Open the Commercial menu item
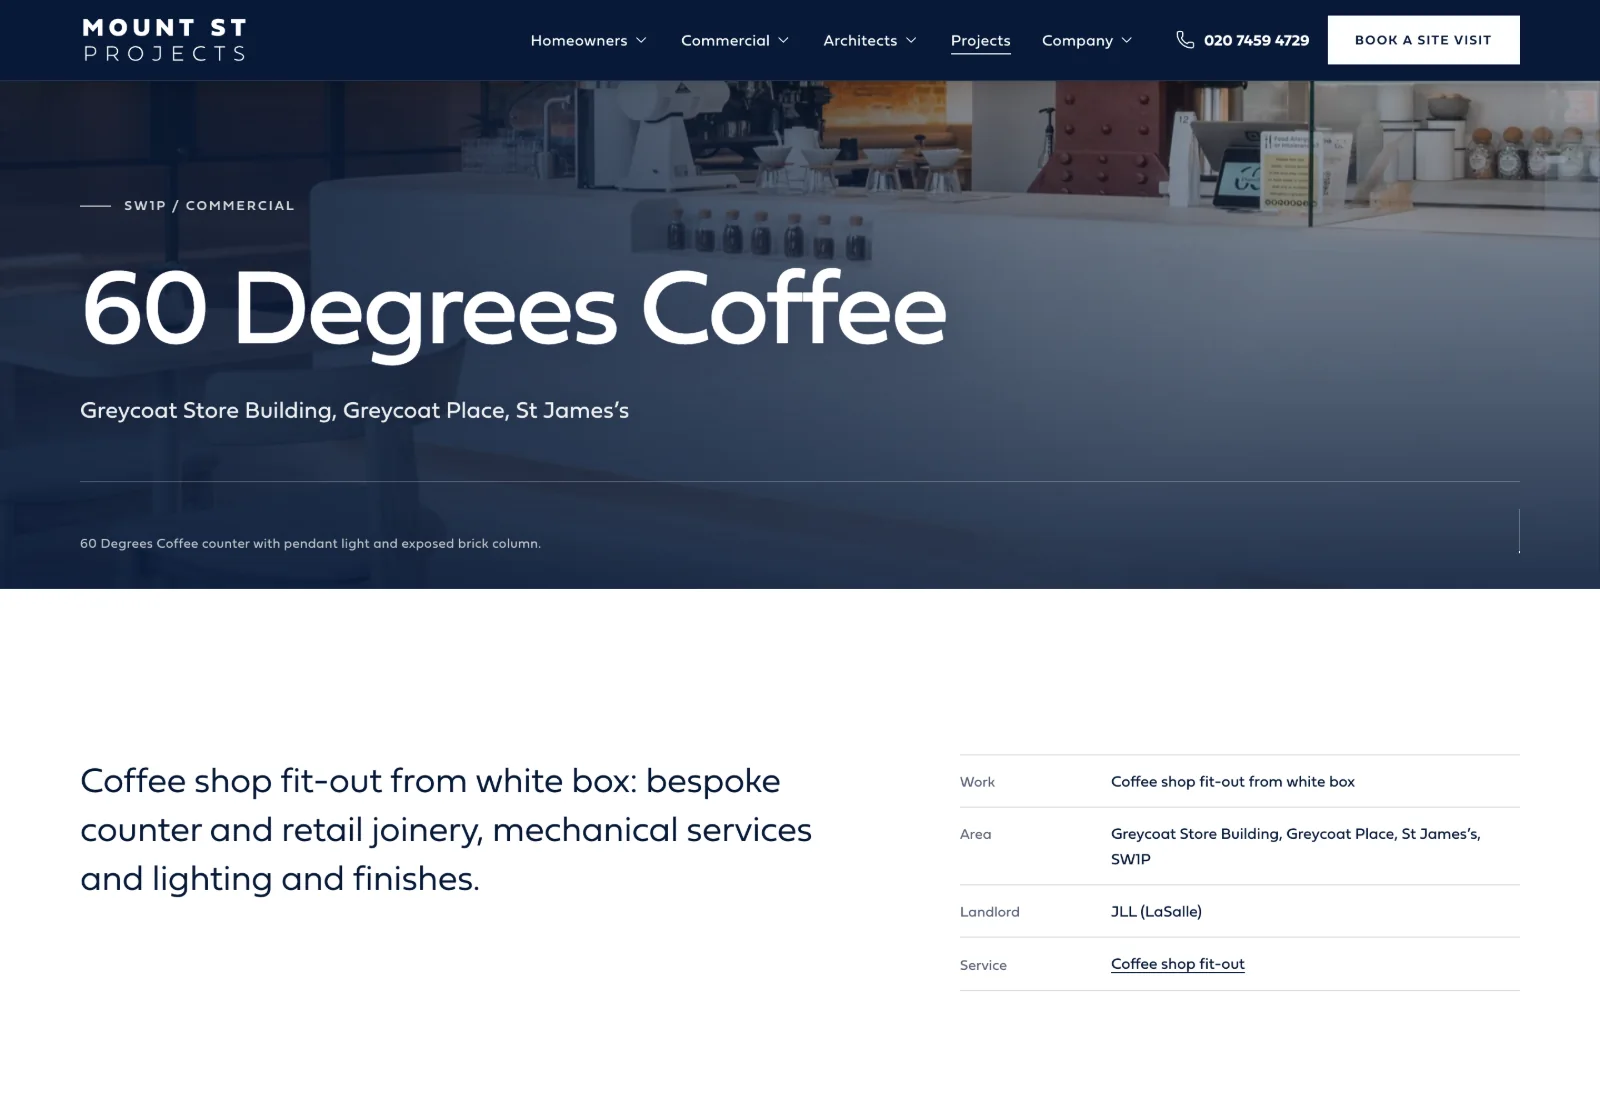This screenshot has width=1600, height=1111. coord(725,41)
